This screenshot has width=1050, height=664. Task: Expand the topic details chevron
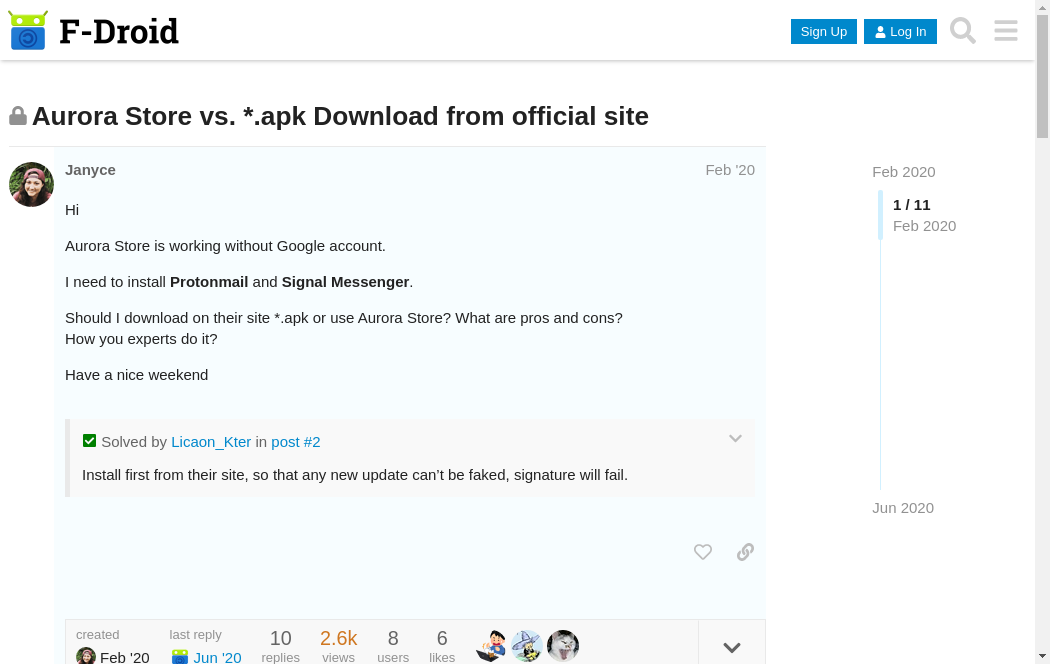[x=732, y=647]
